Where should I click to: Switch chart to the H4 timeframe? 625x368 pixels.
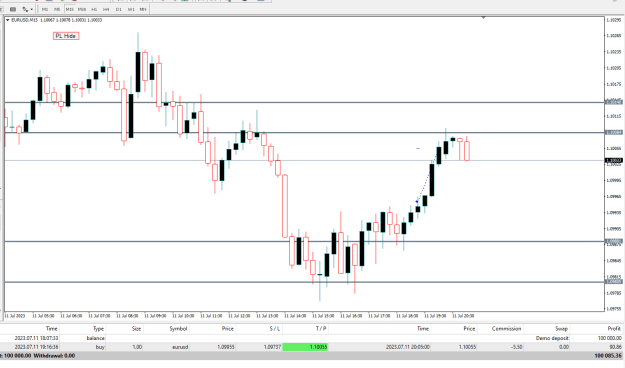106,9
